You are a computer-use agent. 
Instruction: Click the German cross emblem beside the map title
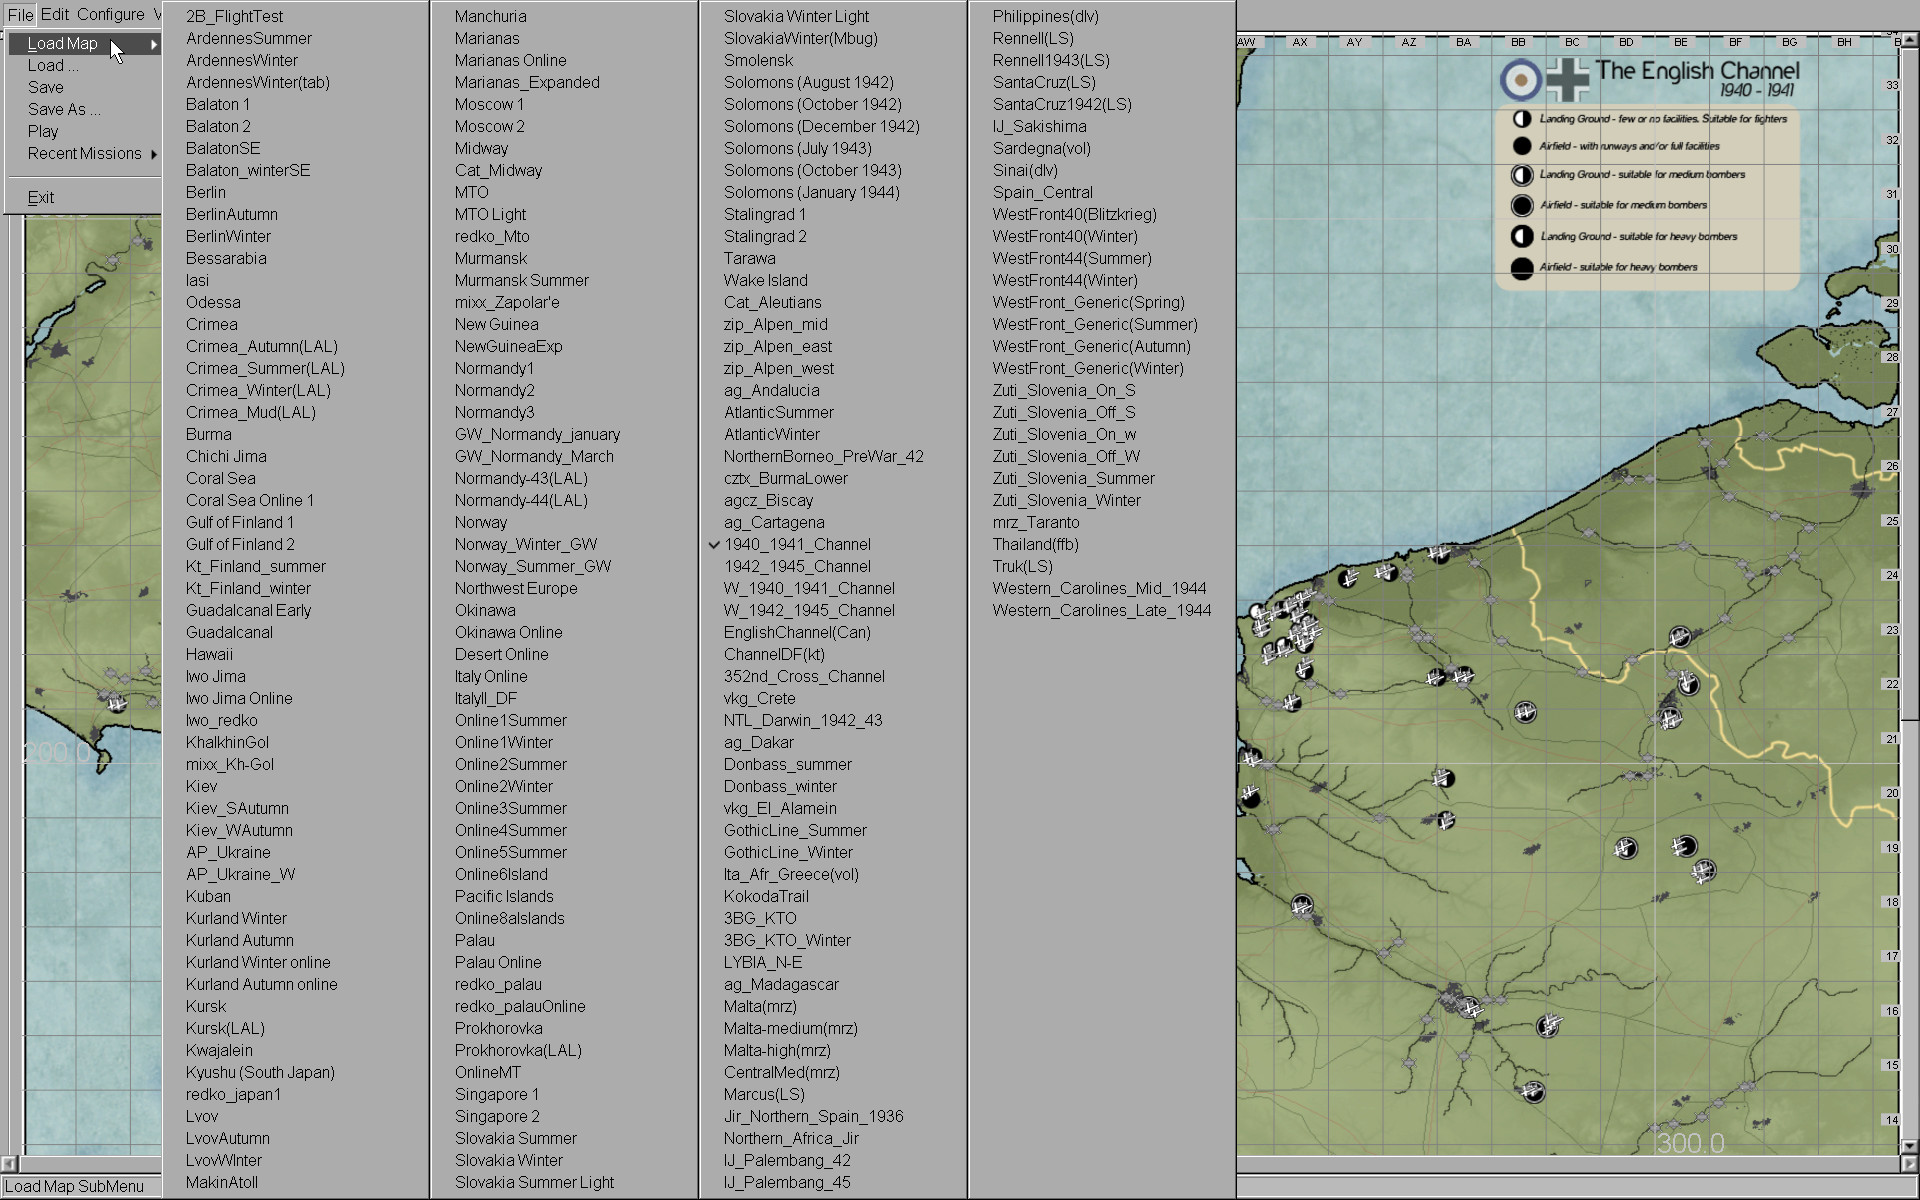tap(1567, 79)
